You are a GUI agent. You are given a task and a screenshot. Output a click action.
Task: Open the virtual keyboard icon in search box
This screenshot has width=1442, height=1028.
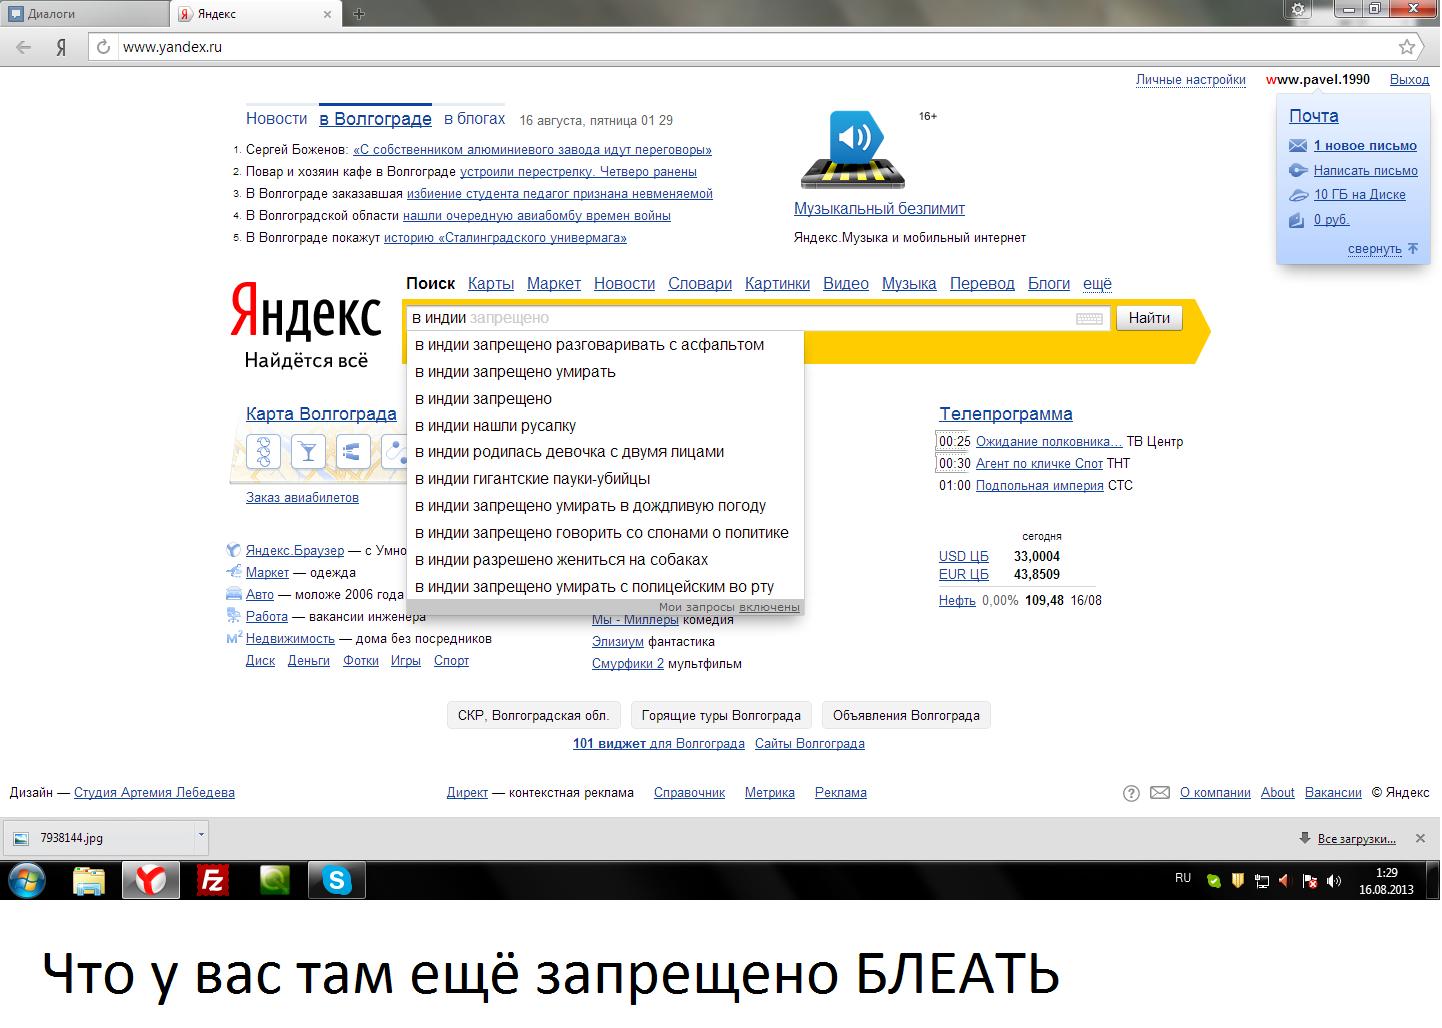(x=1089, y=319)
